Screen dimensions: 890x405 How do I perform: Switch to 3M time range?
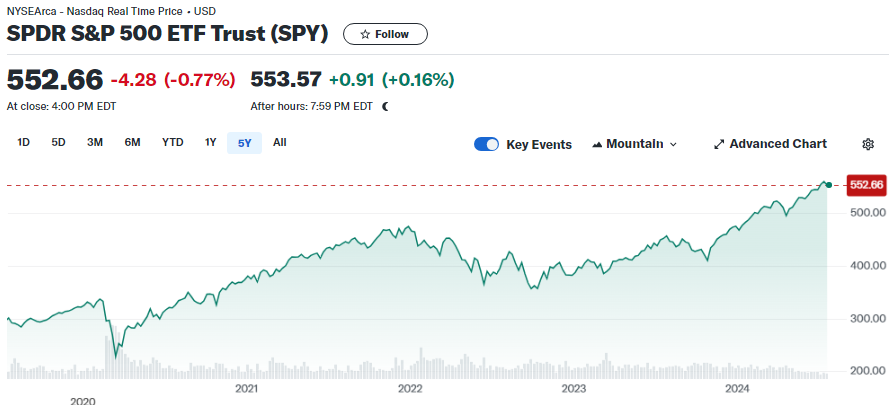(95, 142)
